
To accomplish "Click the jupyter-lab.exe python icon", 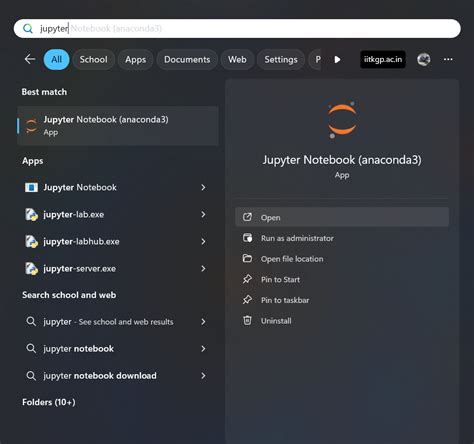I will tap(31, 214).
